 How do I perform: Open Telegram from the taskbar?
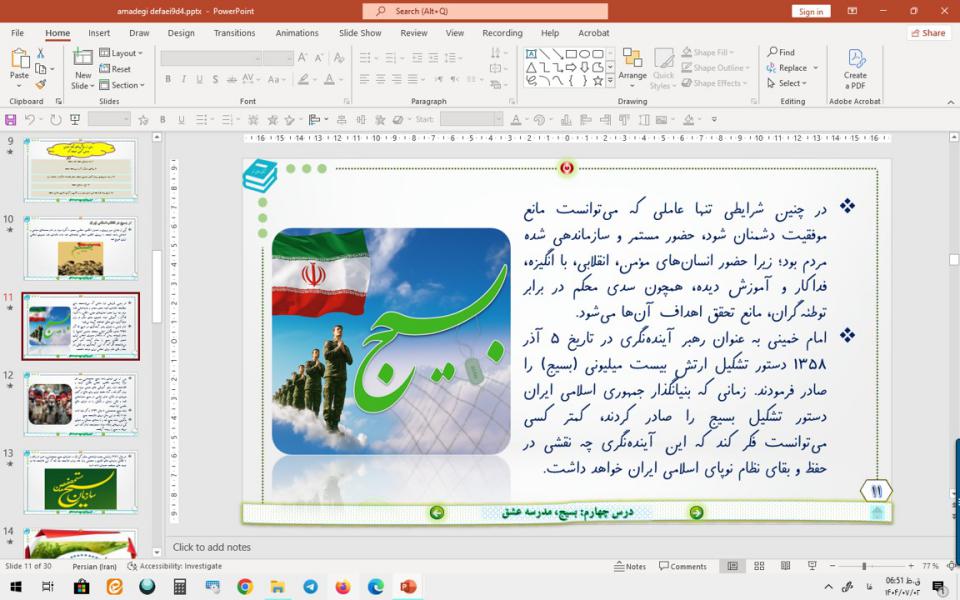pyautogui.click(x=310, y=587)
